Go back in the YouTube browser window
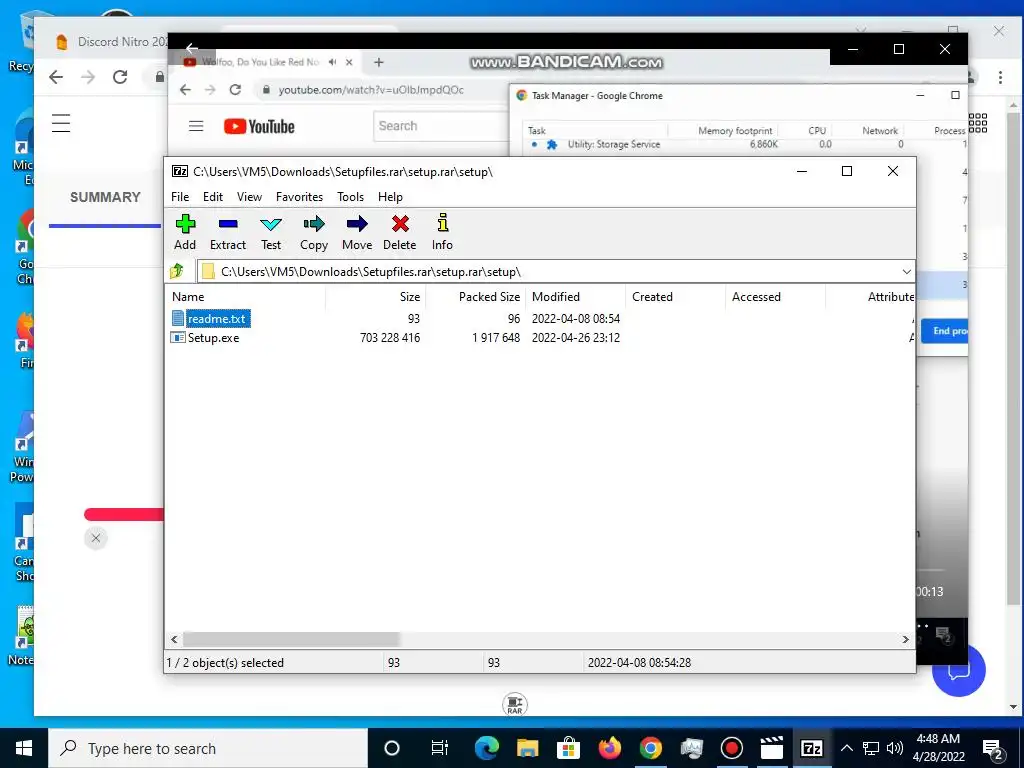Screen dimensions: 1024x768 (185, 89)
